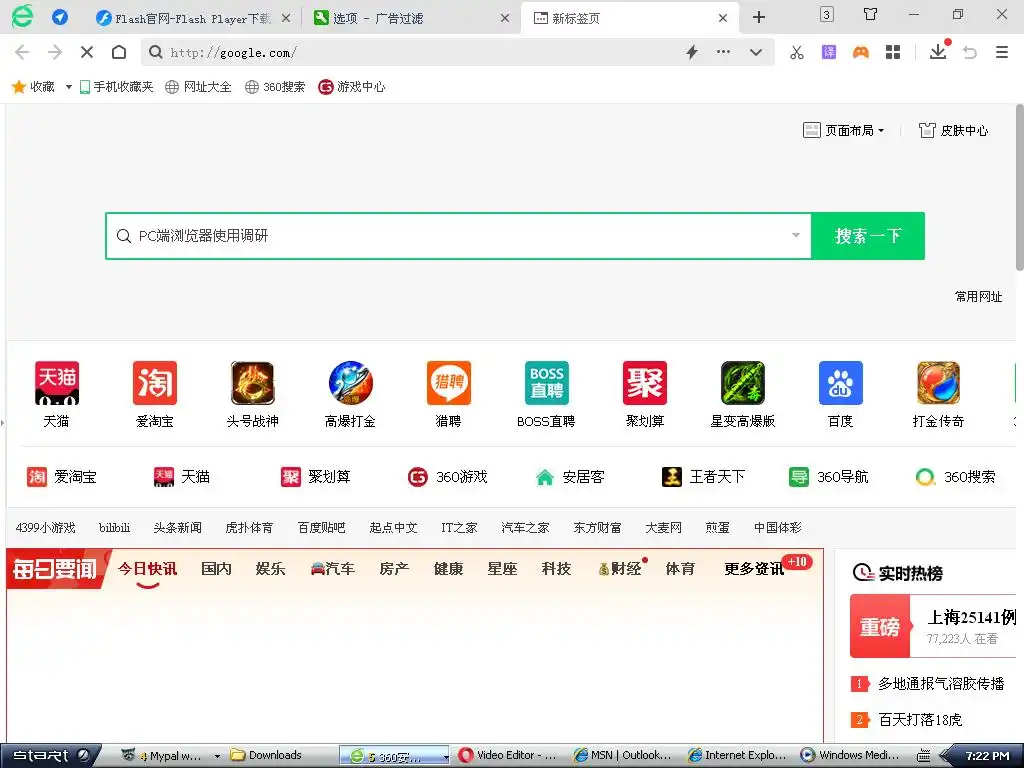
Task: Expand the 页面布局 dropdown
Action: pyautogui.click(x=843, y=131)
